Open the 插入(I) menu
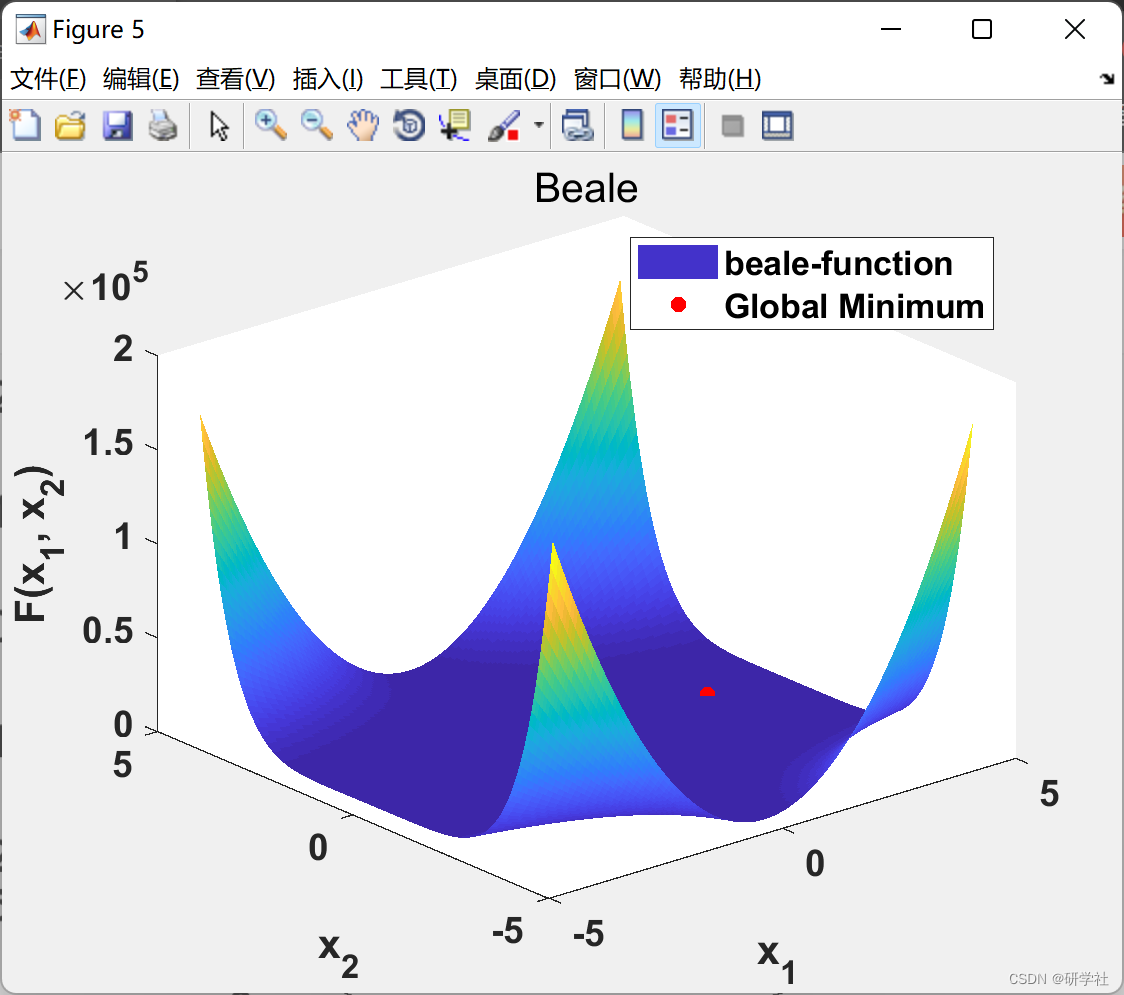The height and width of the screenshot is (995, 1124). (x=328, y=79)
